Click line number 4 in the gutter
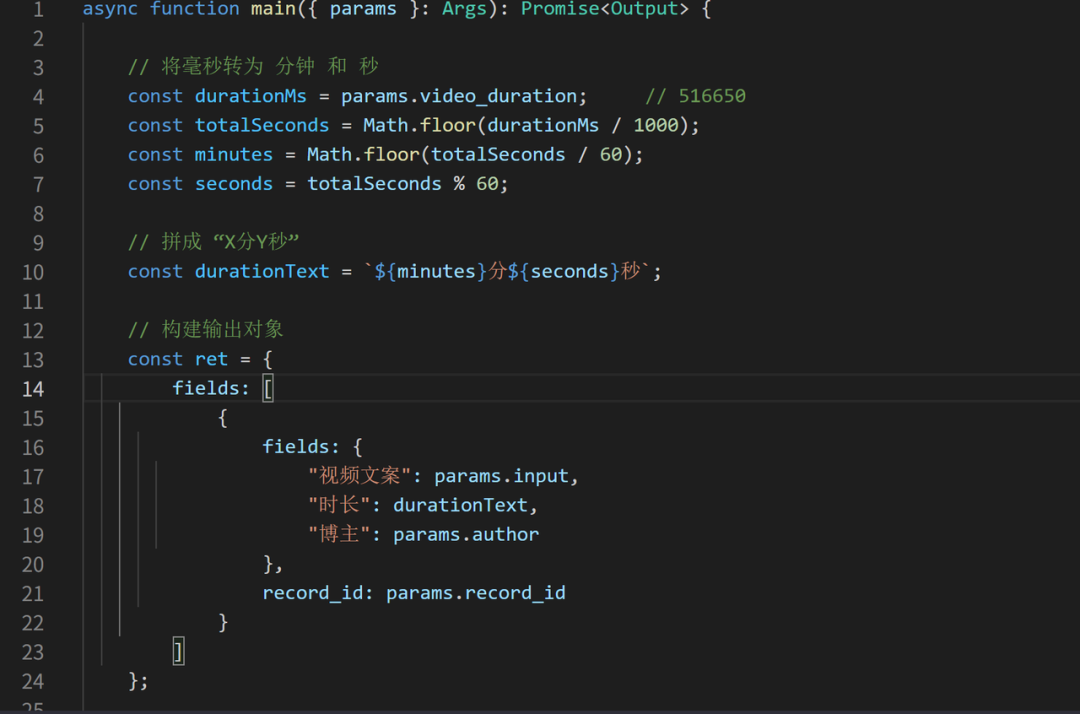The image size is (1080, 714). (x=38, y=96)
